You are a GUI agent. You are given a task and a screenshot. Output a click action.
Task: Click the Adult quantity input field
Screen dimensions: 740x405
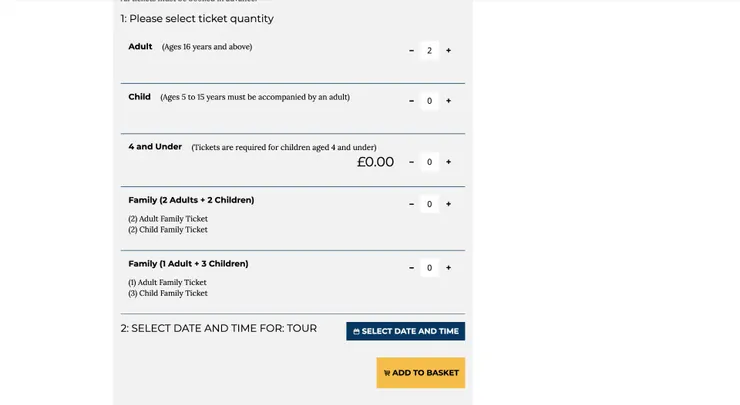pyautogui.click(x=429, y=51)
